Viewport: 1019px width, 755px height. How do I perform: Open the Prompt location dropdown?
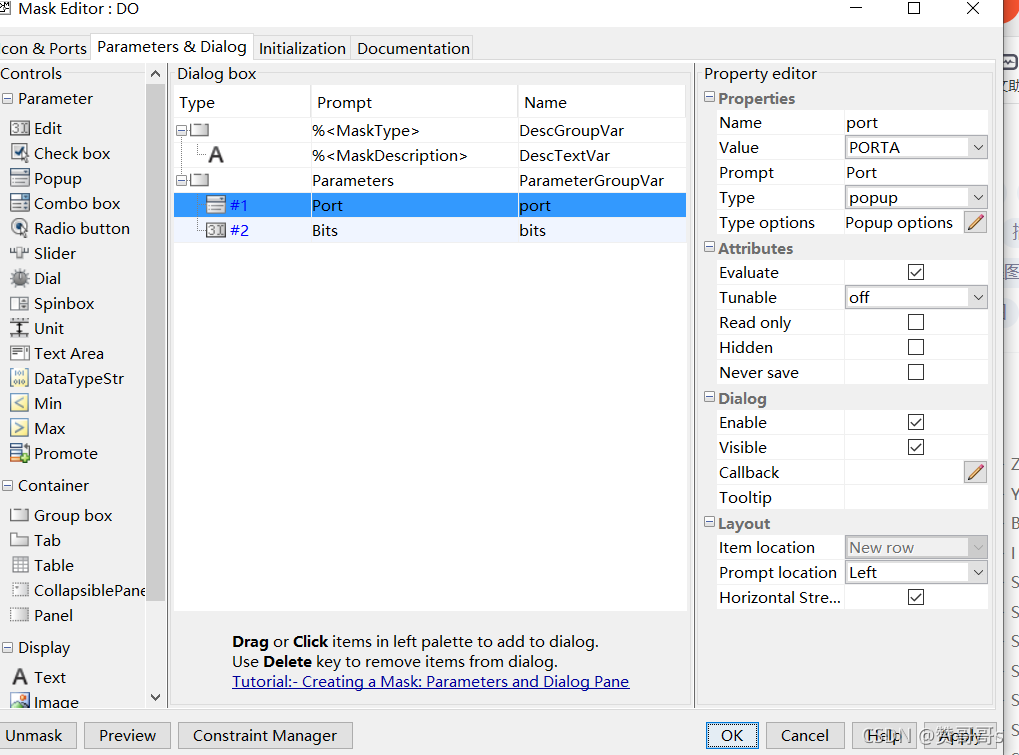916,572
